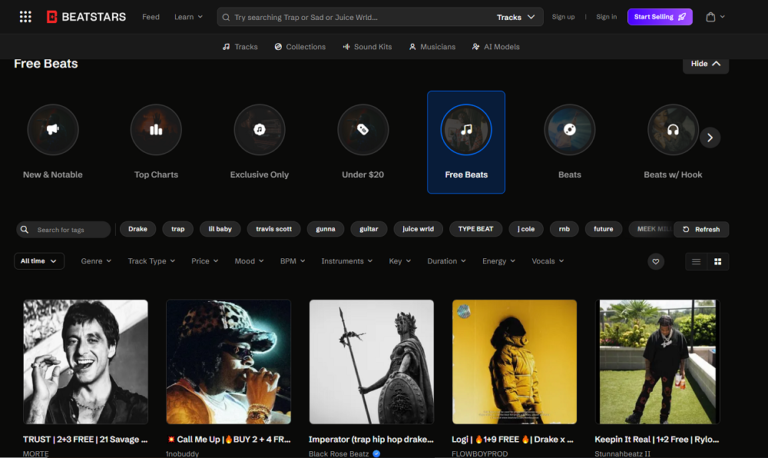Select the travis scott tag chip
The height and width of the screenshot is (458, 768).
[274, 229]
